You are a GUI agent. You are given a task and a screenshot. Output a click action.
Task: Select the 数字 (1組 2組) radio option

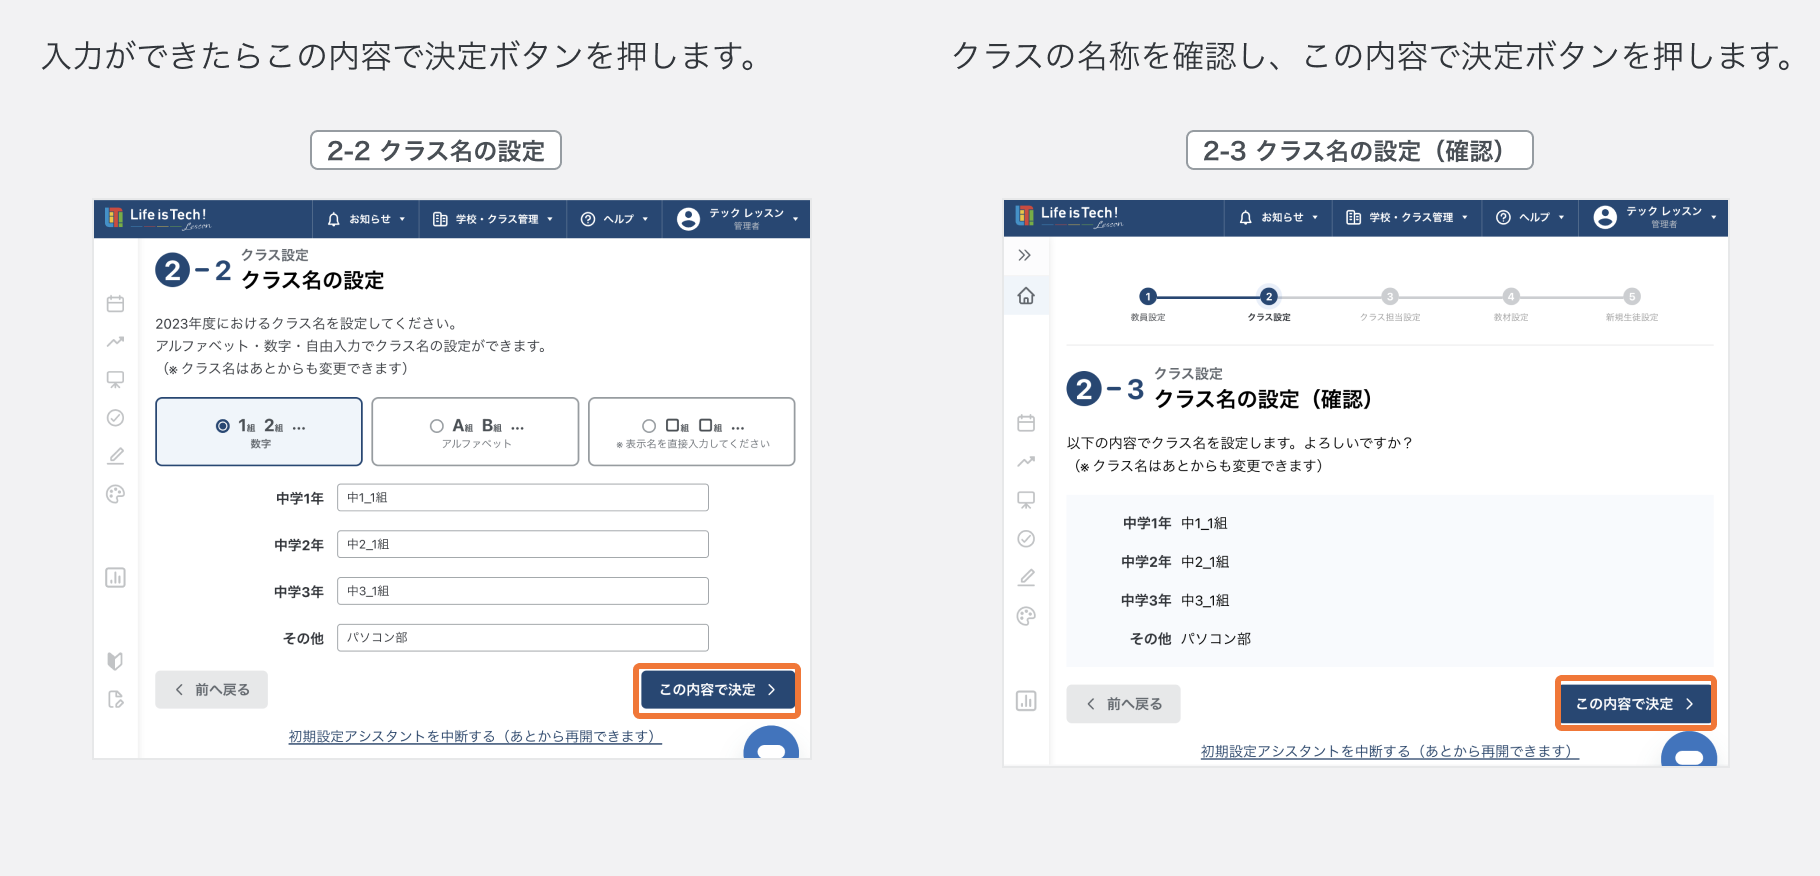click(223, 426)
